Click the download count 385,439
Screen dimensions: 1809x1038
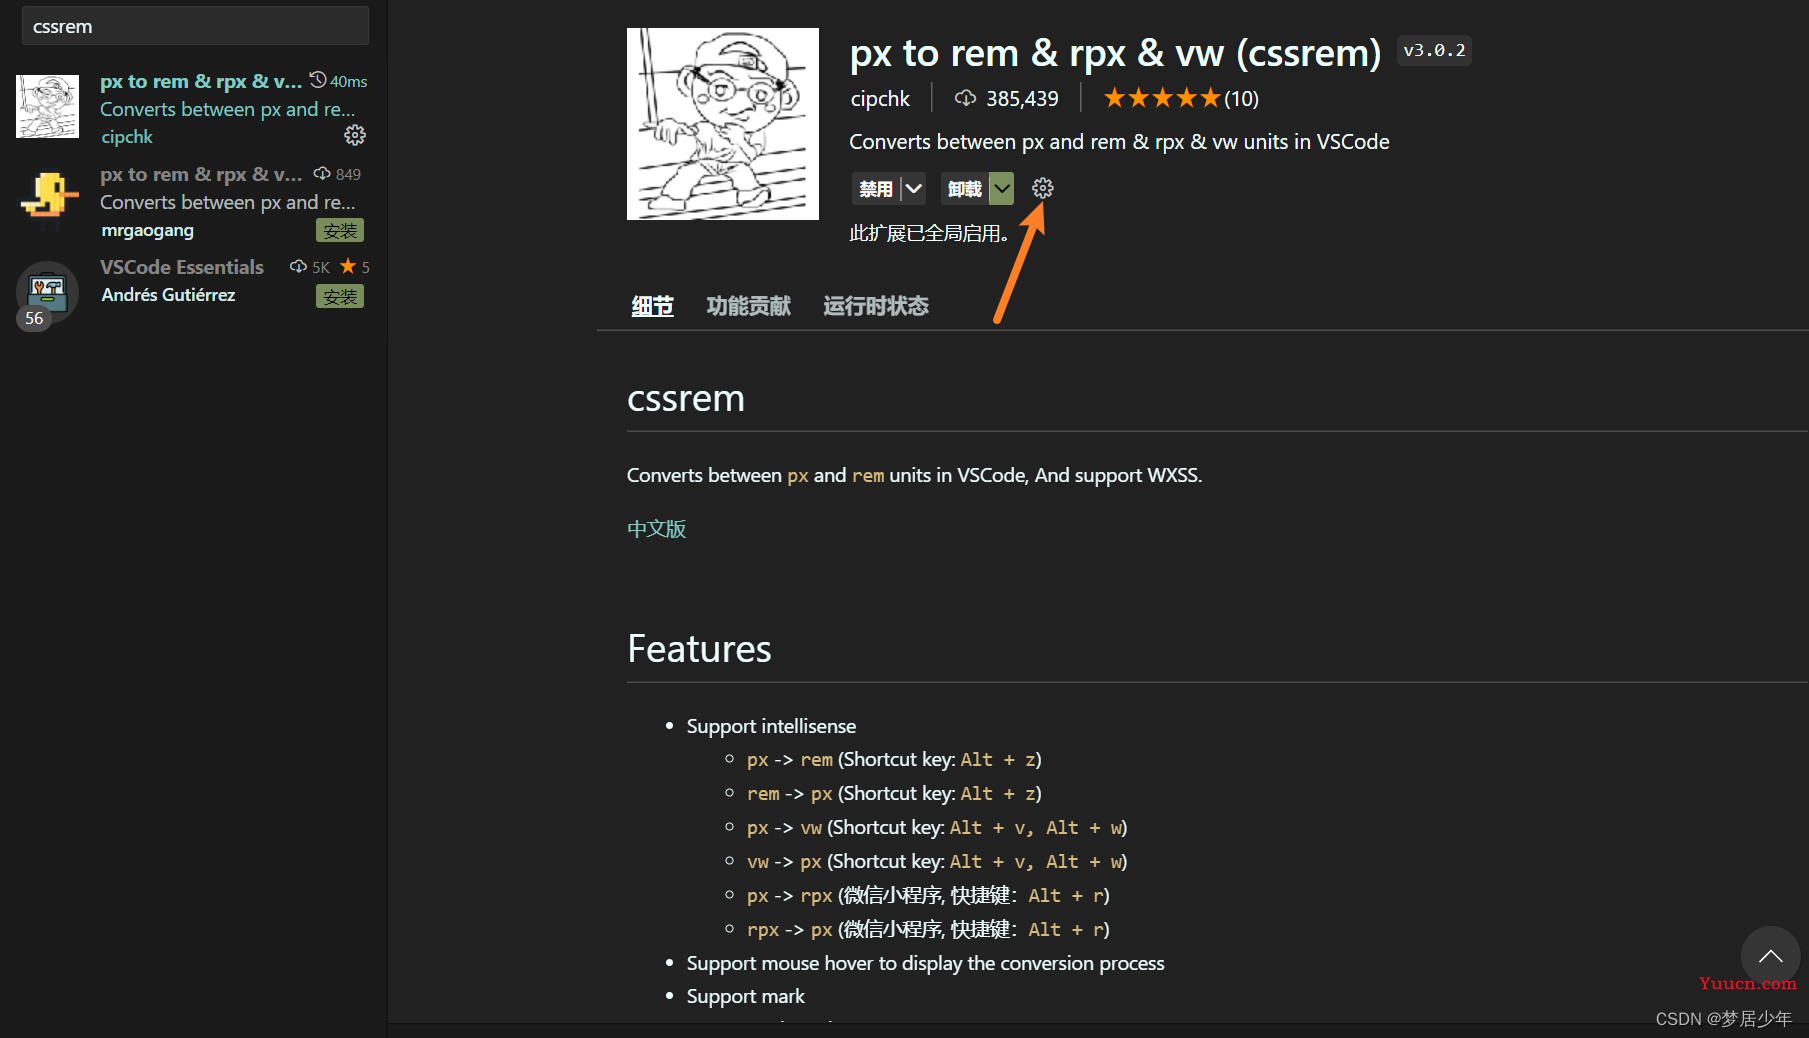click(1007, 99)
